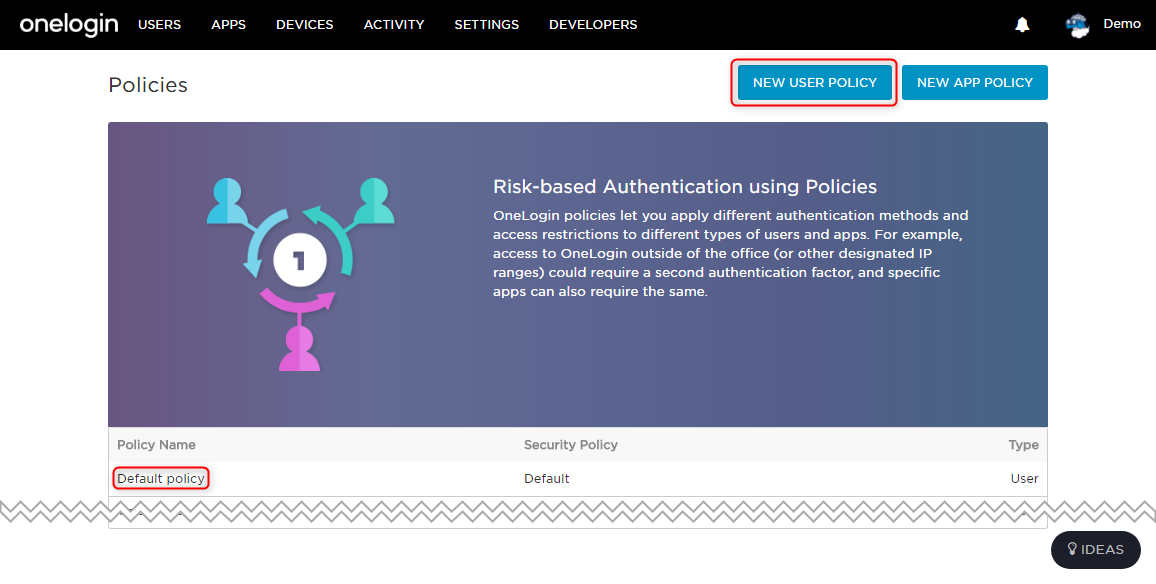Create a New App Policy
Image resolution: width=1156 pixels, height=584 pixels.
click(x=975, y=83)
